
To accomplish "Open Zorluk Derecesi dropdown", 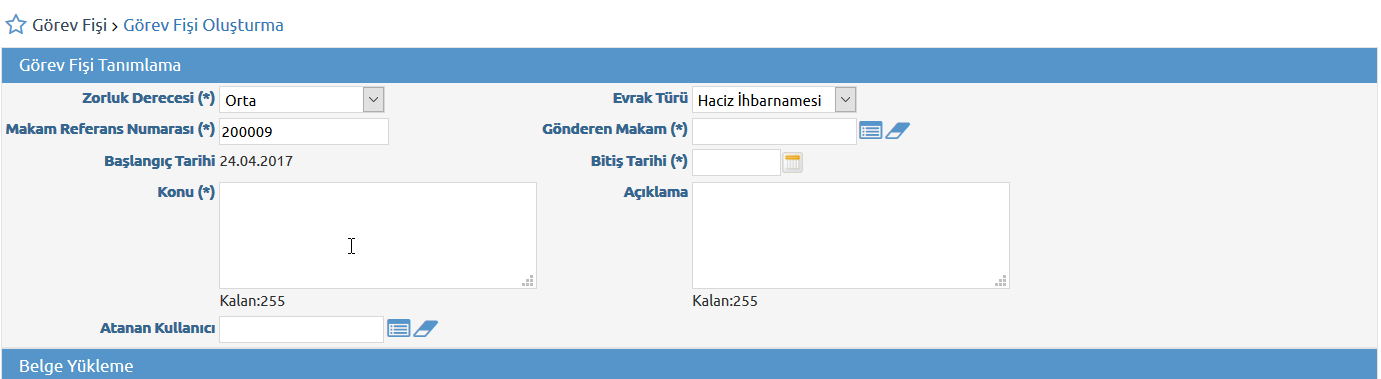I will click(x=302, y=99).
